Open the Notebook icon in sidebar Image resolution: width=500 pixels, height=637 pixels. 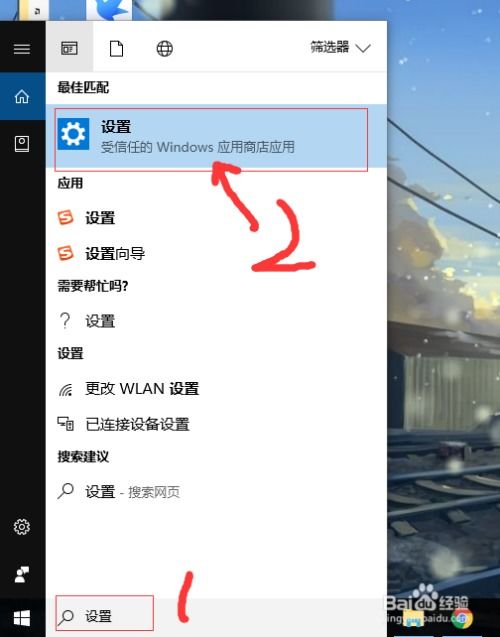tap(22, 144)
